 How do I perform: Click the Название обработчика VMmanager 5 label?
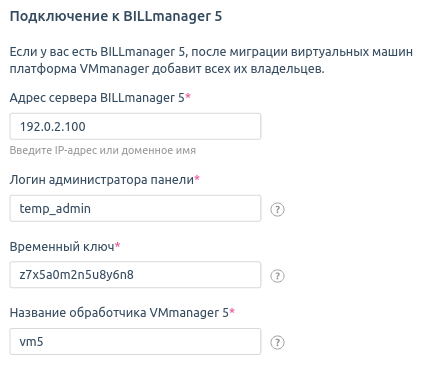tap(119, 313)
